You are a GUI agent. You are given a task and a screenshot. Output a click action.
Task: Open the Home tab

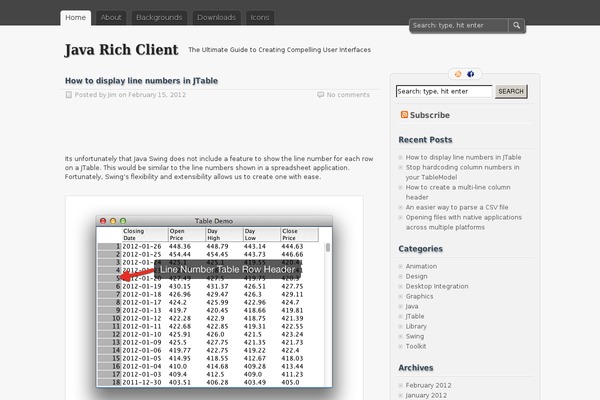(75, 18)
